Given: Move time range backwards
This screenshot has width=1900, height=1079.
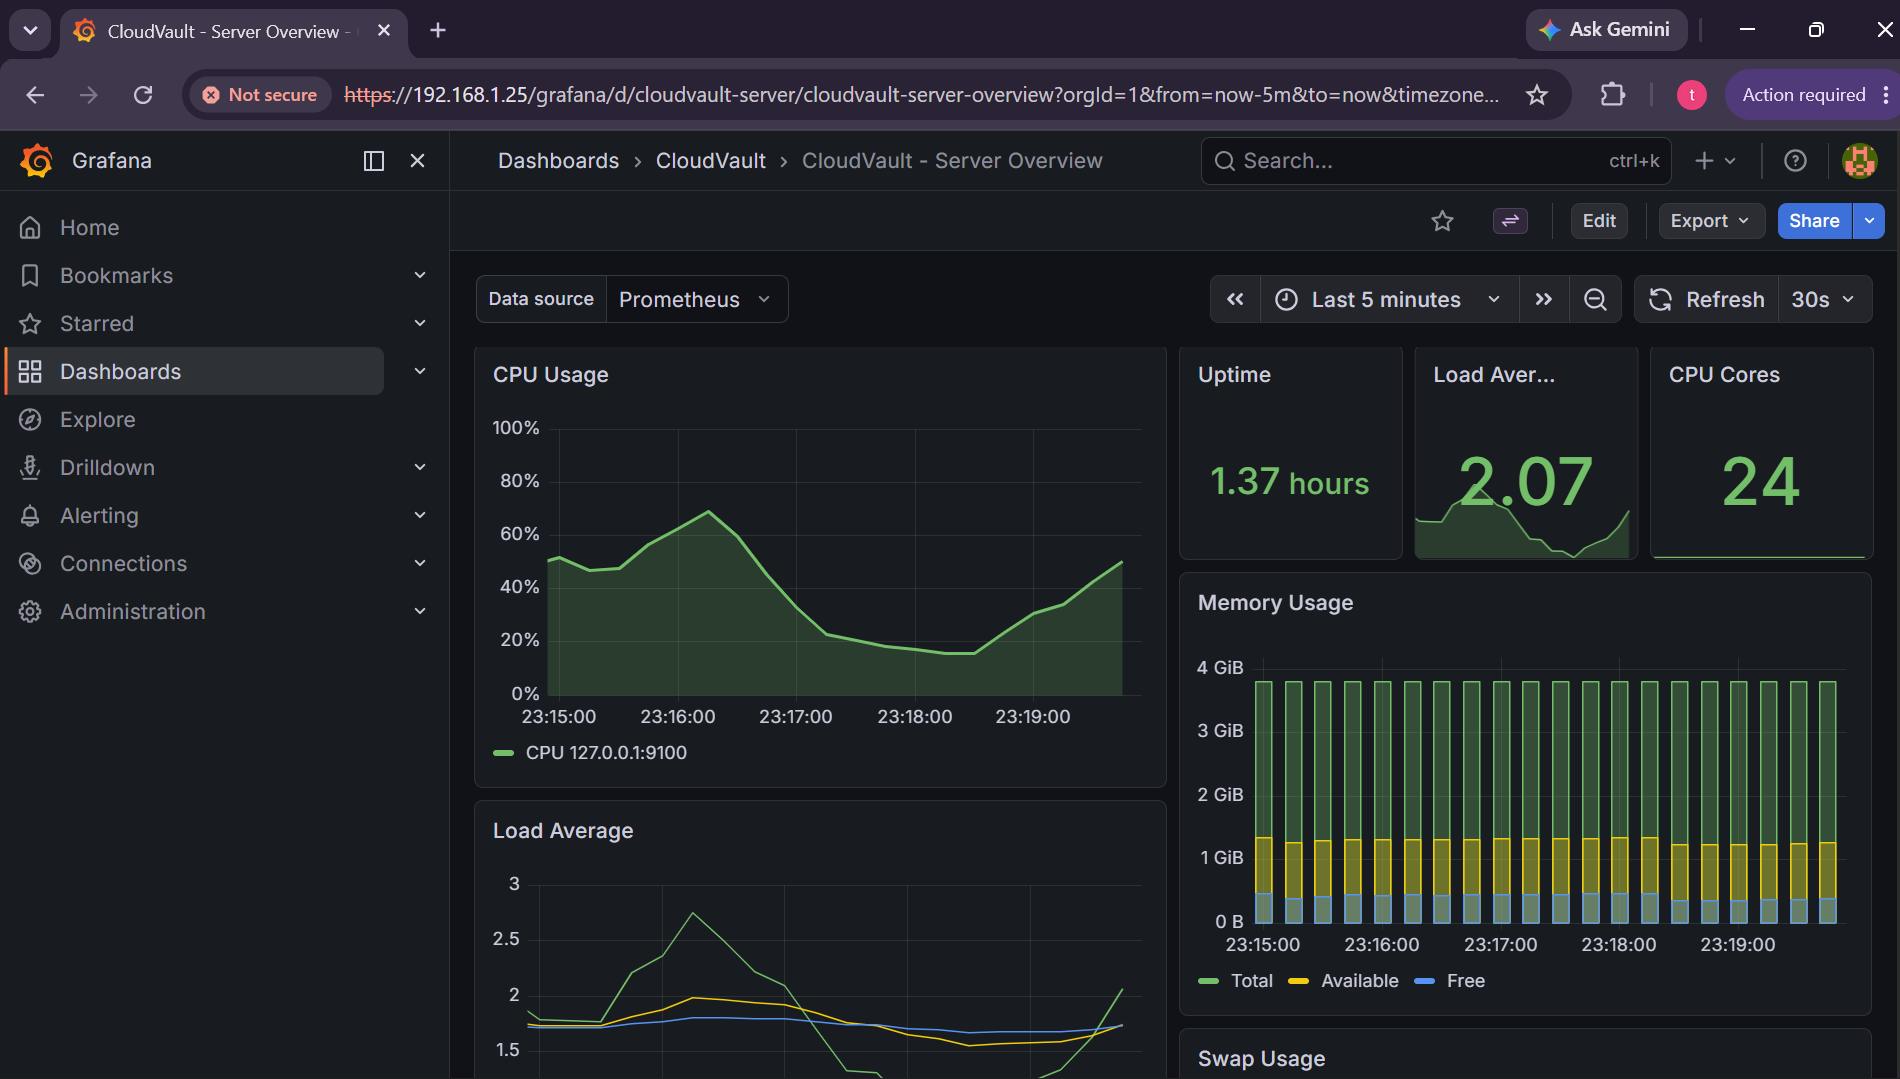Looking at the screenshot, I should (x=1236, y=300).
